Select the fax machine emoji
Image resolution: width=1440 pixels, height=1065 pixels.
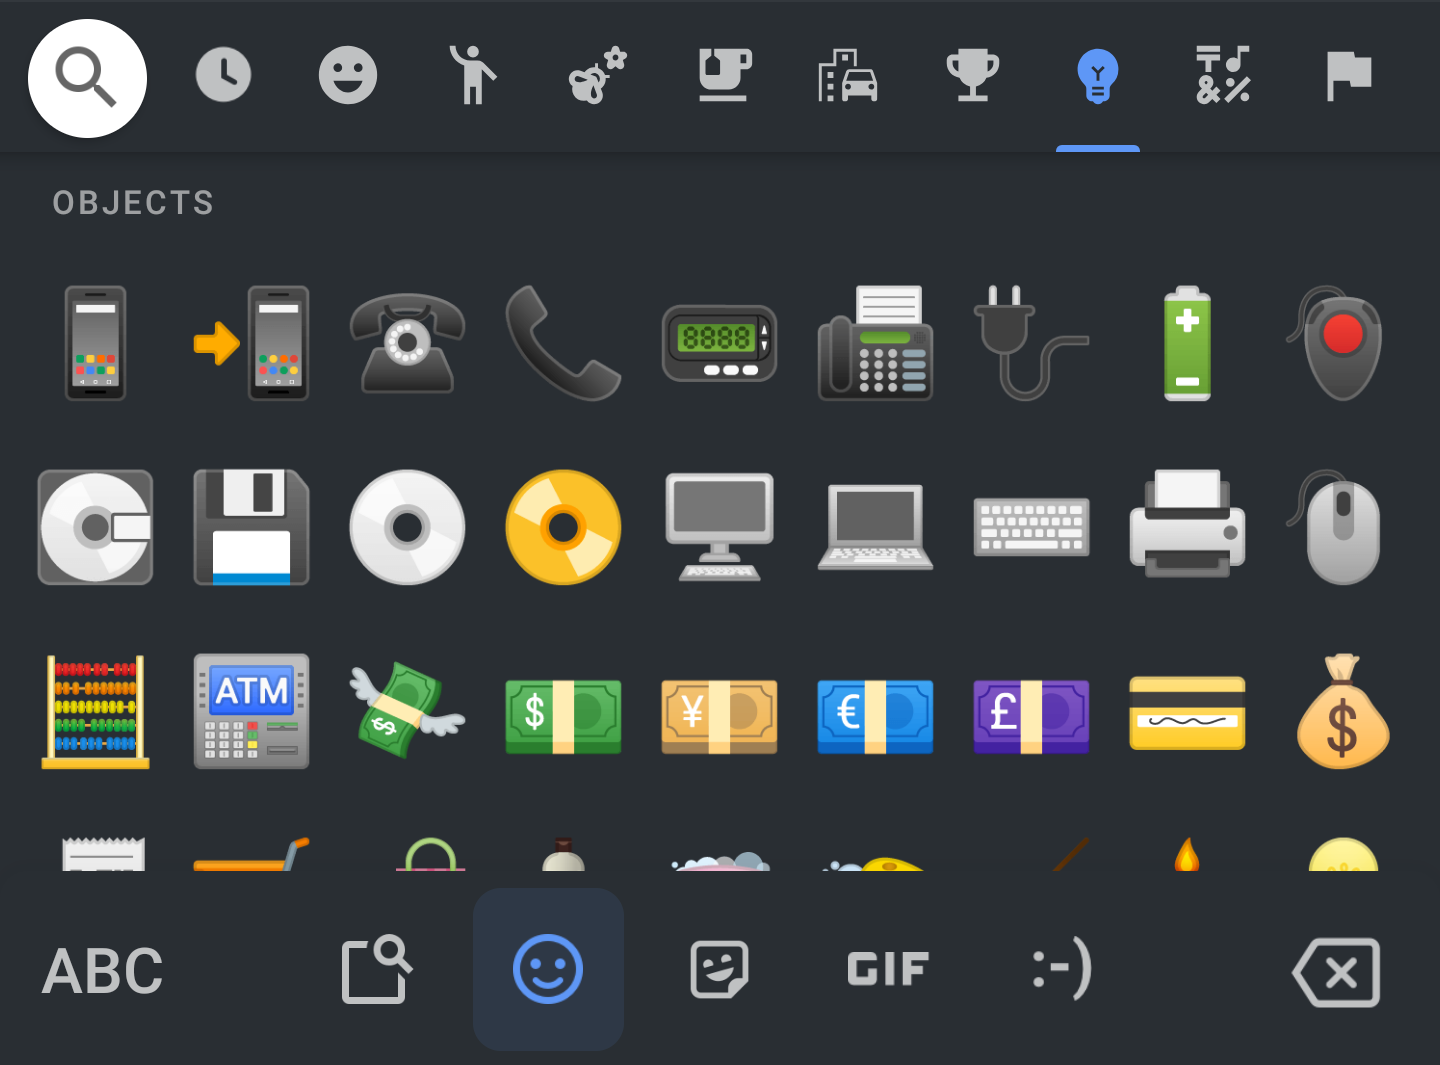coord(875,343)
